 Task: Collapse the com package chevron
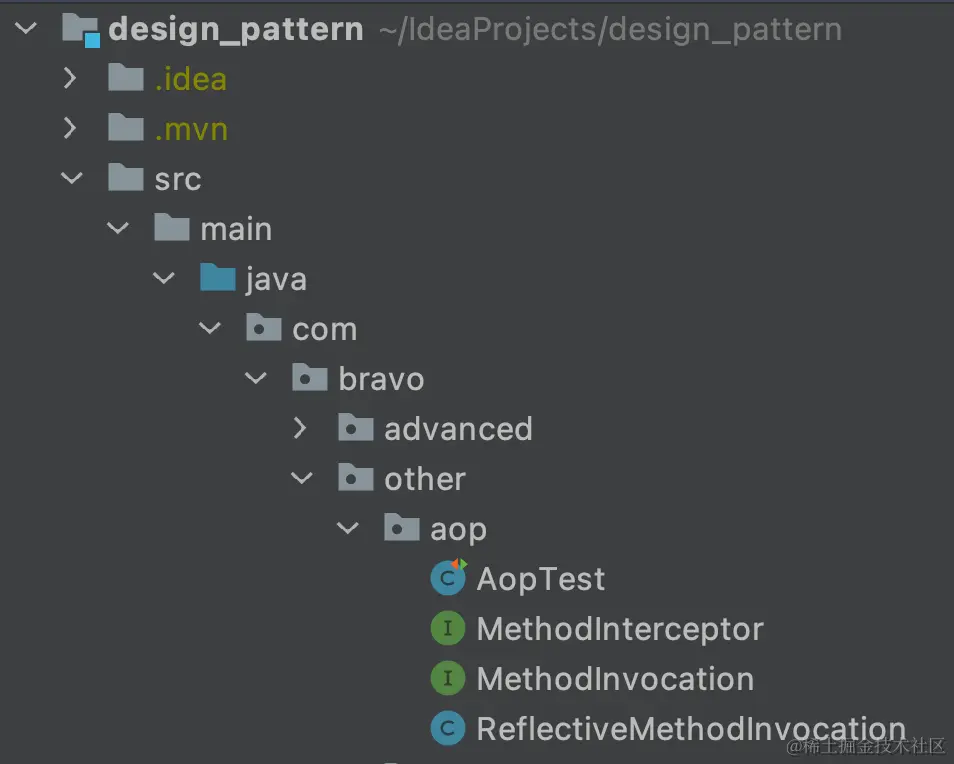click(210, 328)
